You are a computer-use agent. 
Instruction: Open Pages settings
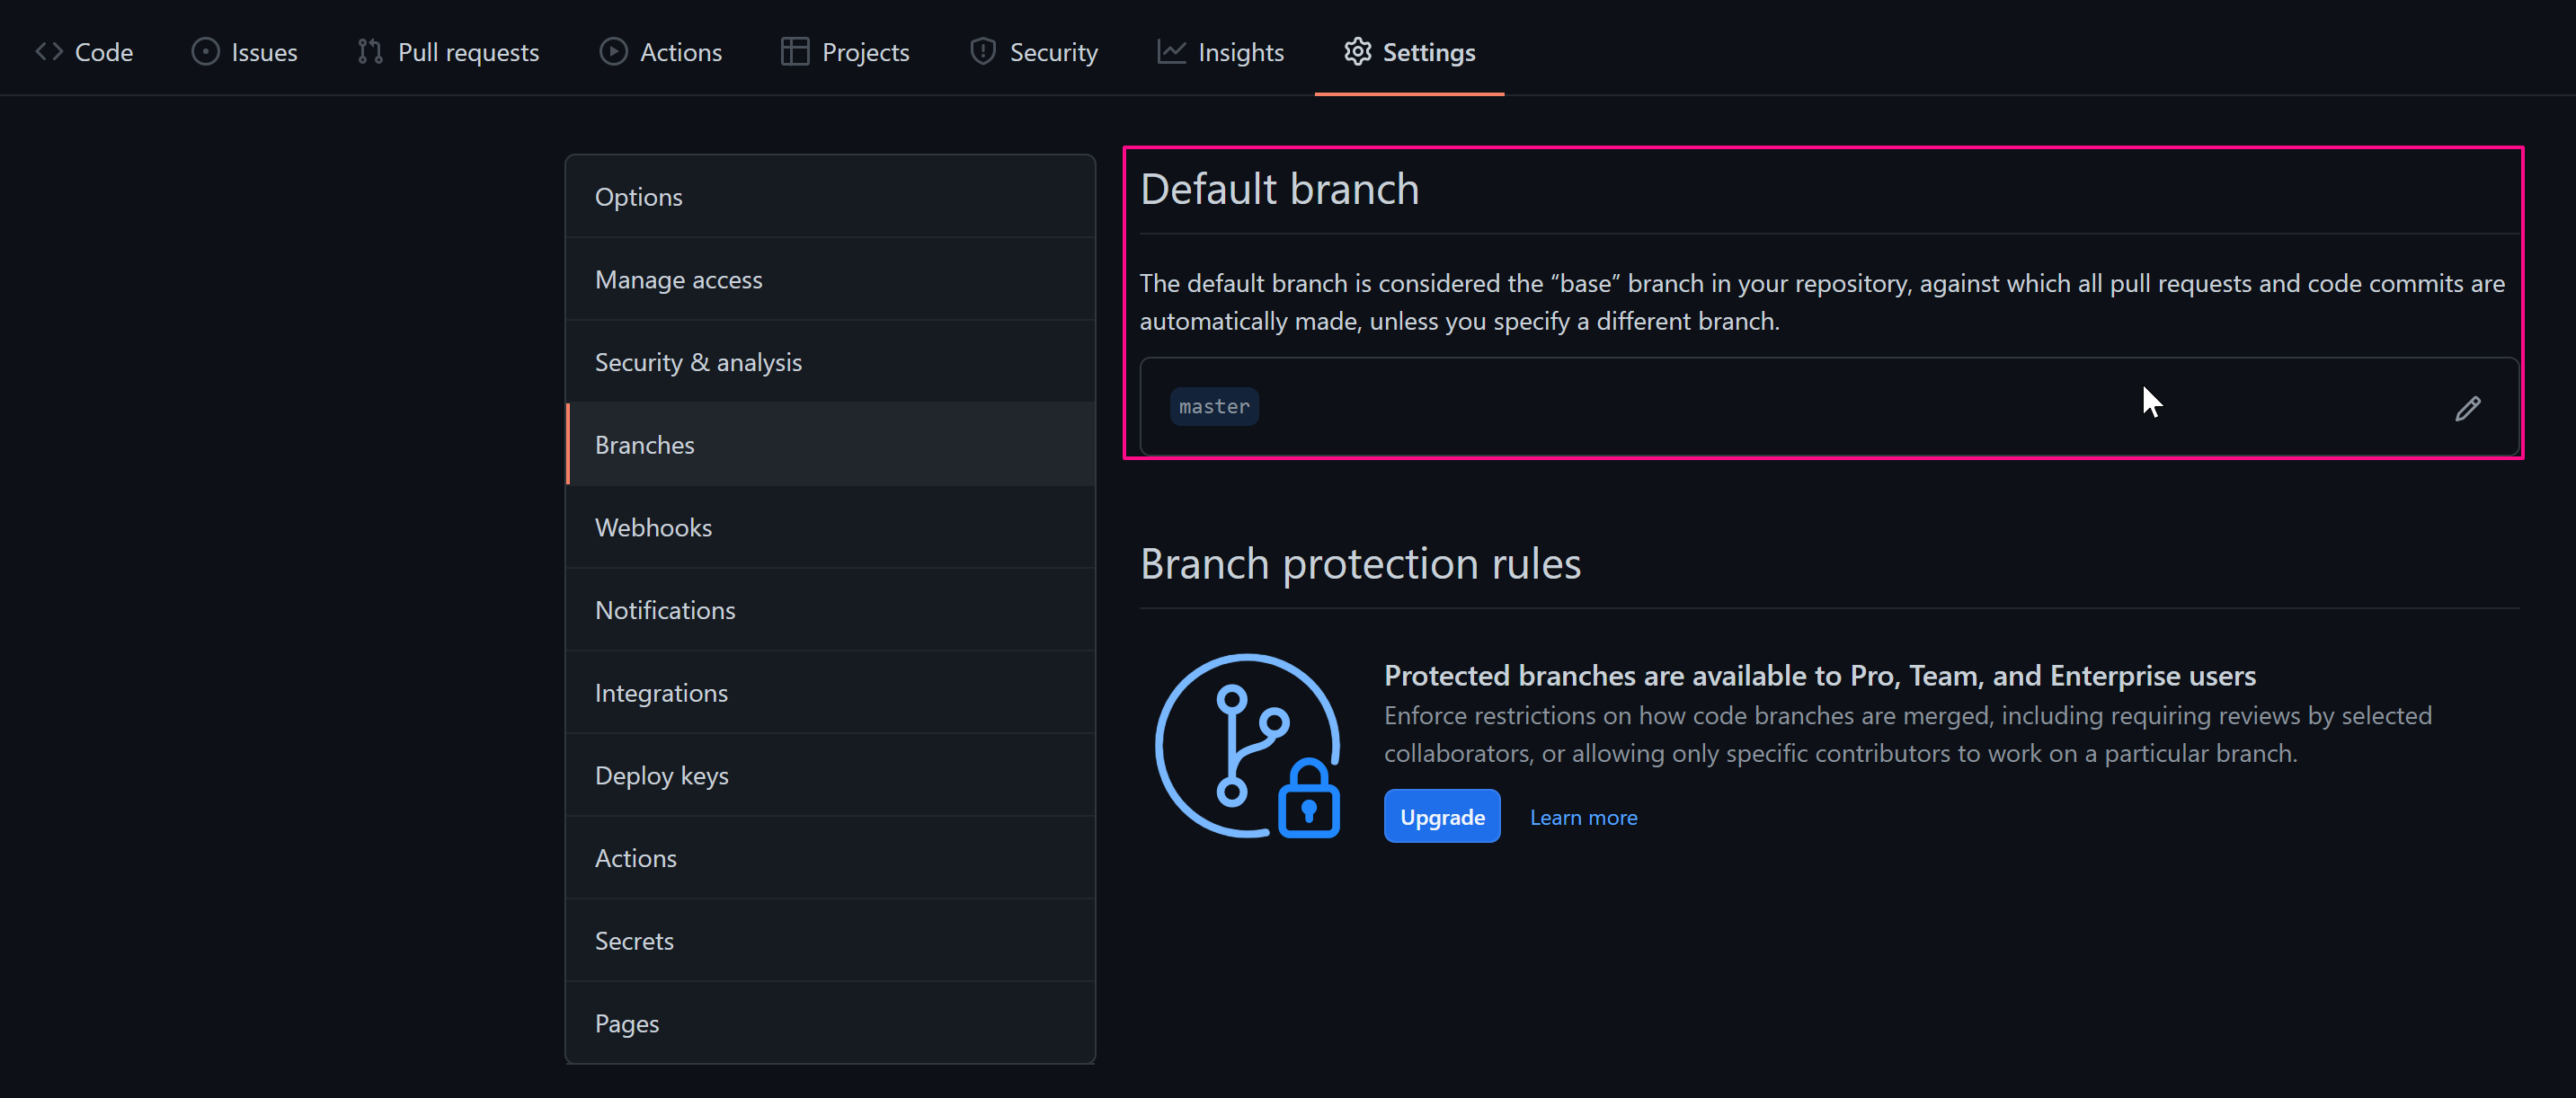830,1023
